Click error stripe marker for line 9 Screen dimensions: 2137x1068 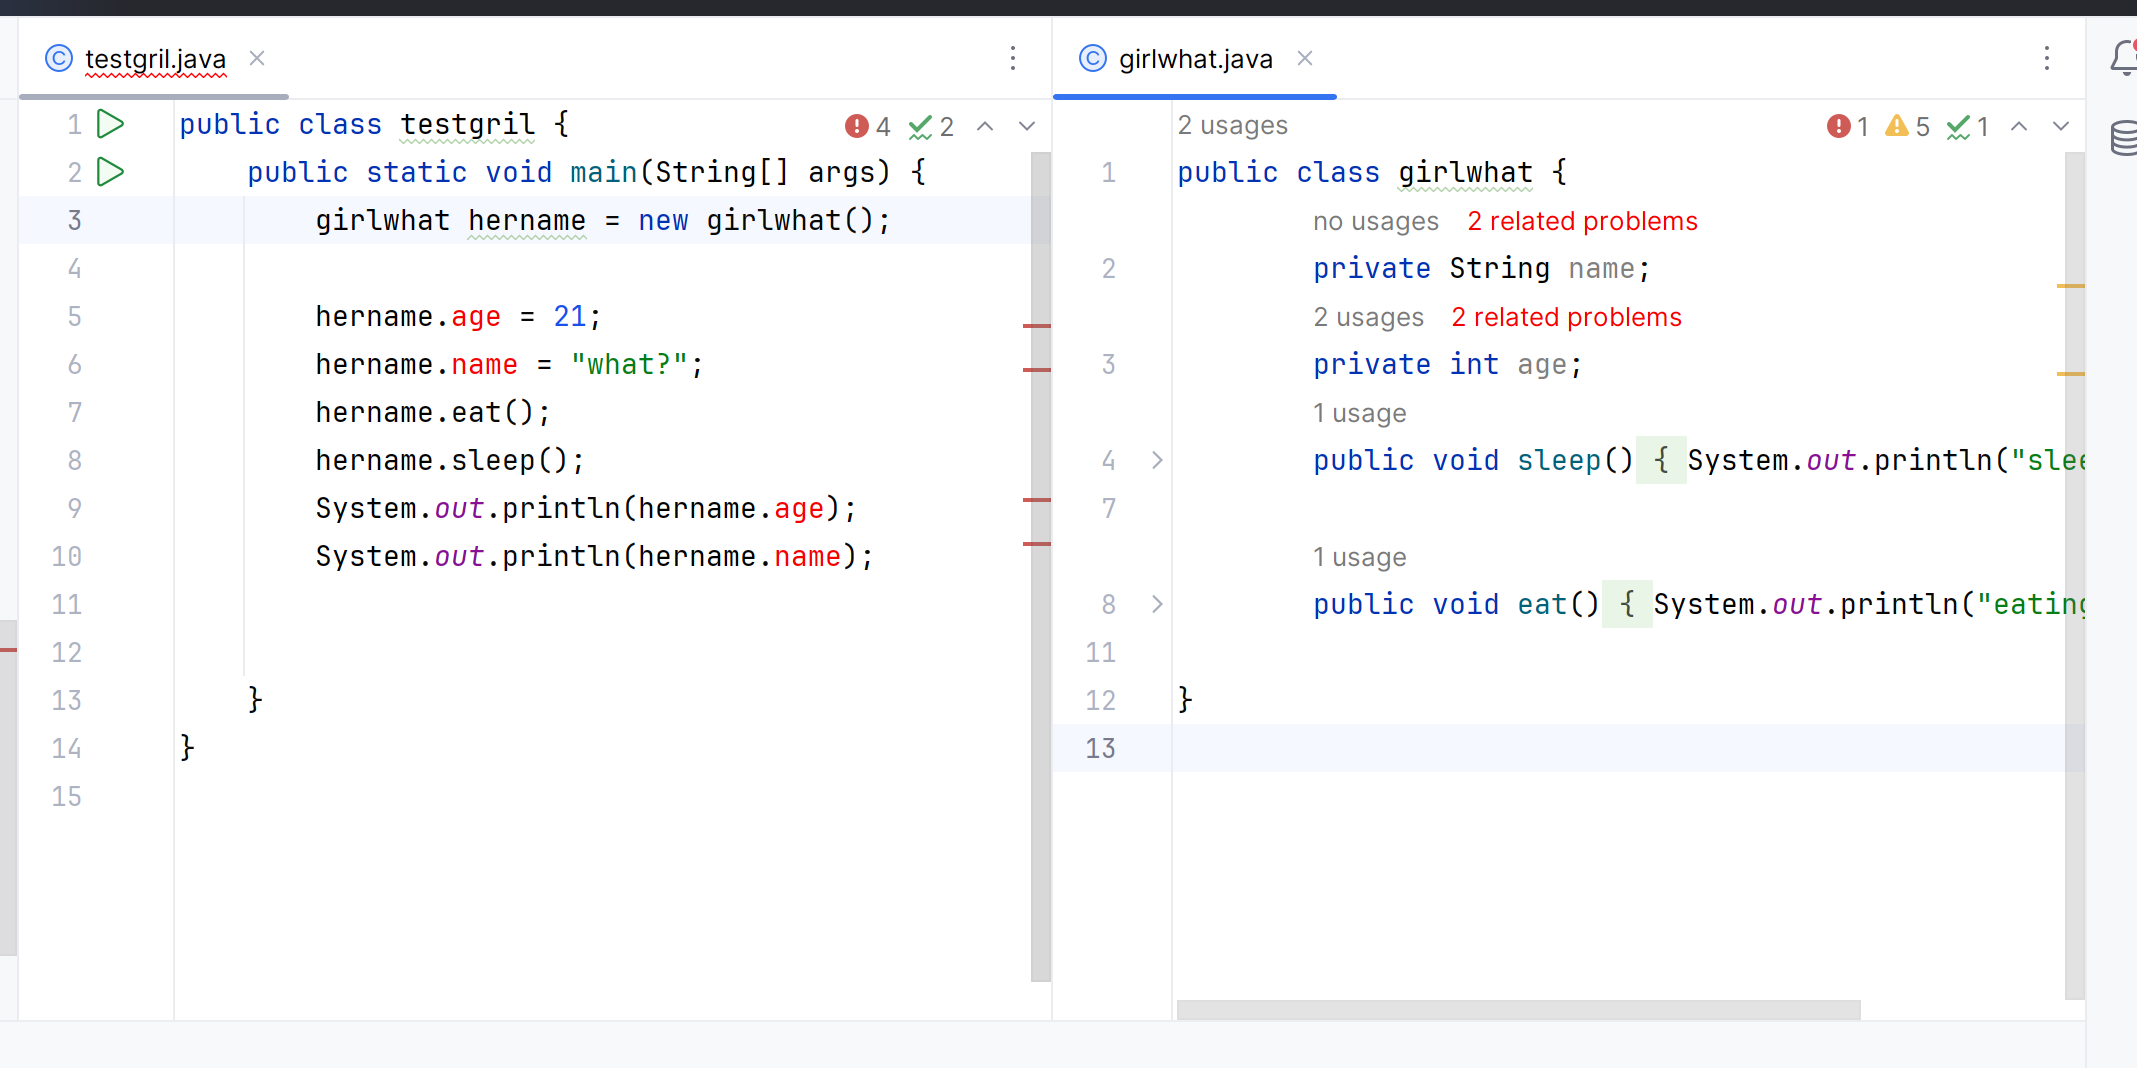pyautogui.click(x=1037, y=500)
